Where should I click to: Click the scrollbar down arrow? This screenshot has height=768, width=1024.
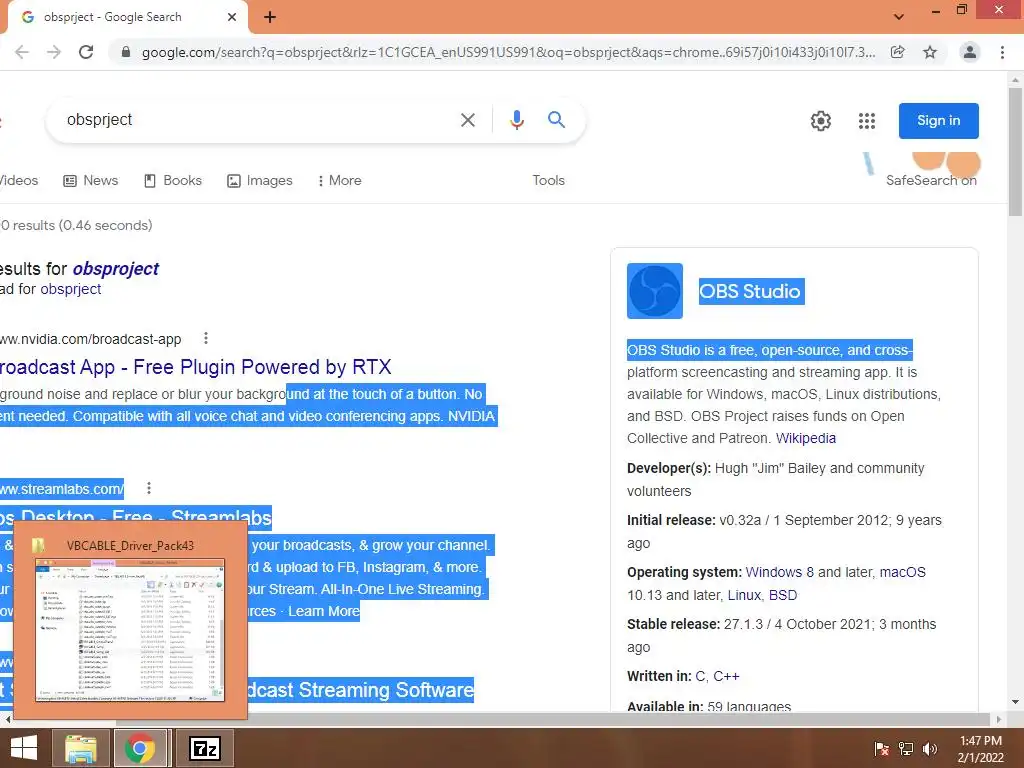tap(1015, 702)
